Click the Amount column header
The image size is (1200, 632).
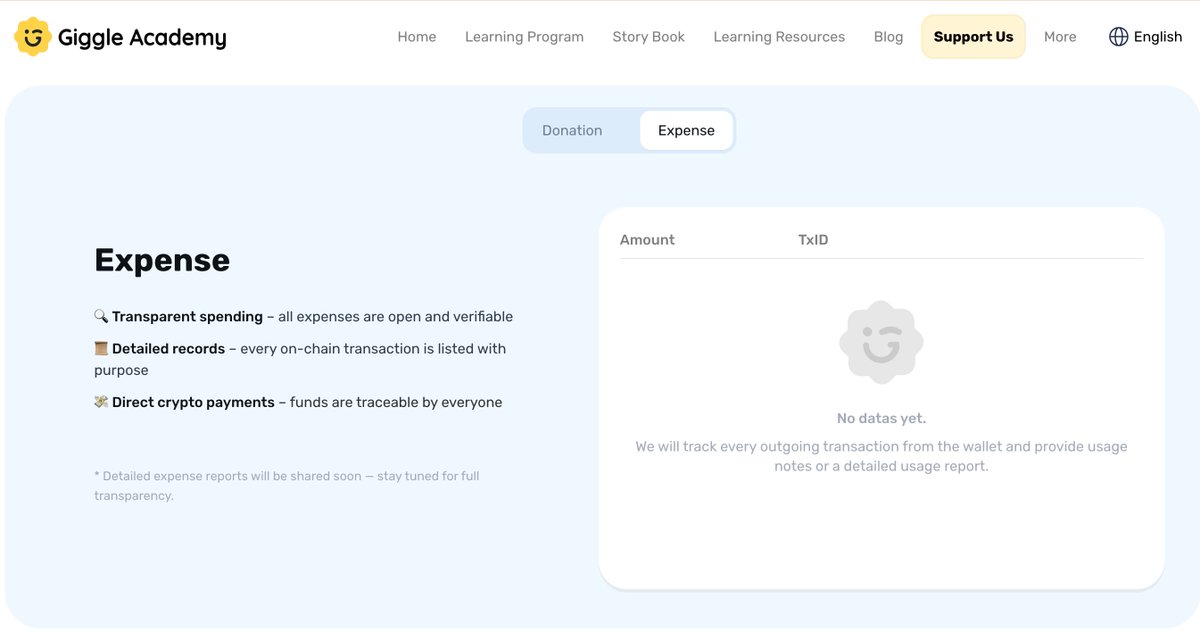click(x=647, y=240)
